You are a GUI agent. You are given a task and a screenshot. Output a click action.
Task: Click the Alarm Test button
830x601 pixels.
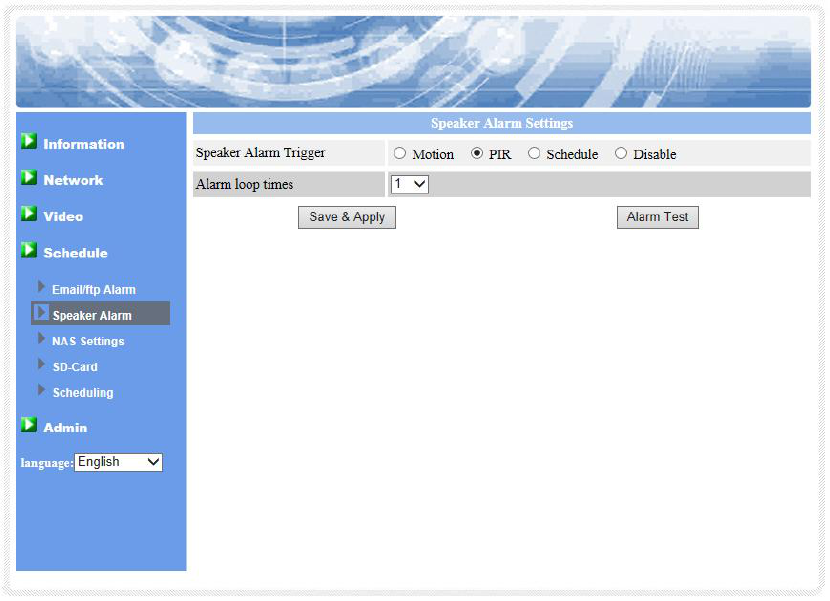pyautogui.click(x=657, y=218)
